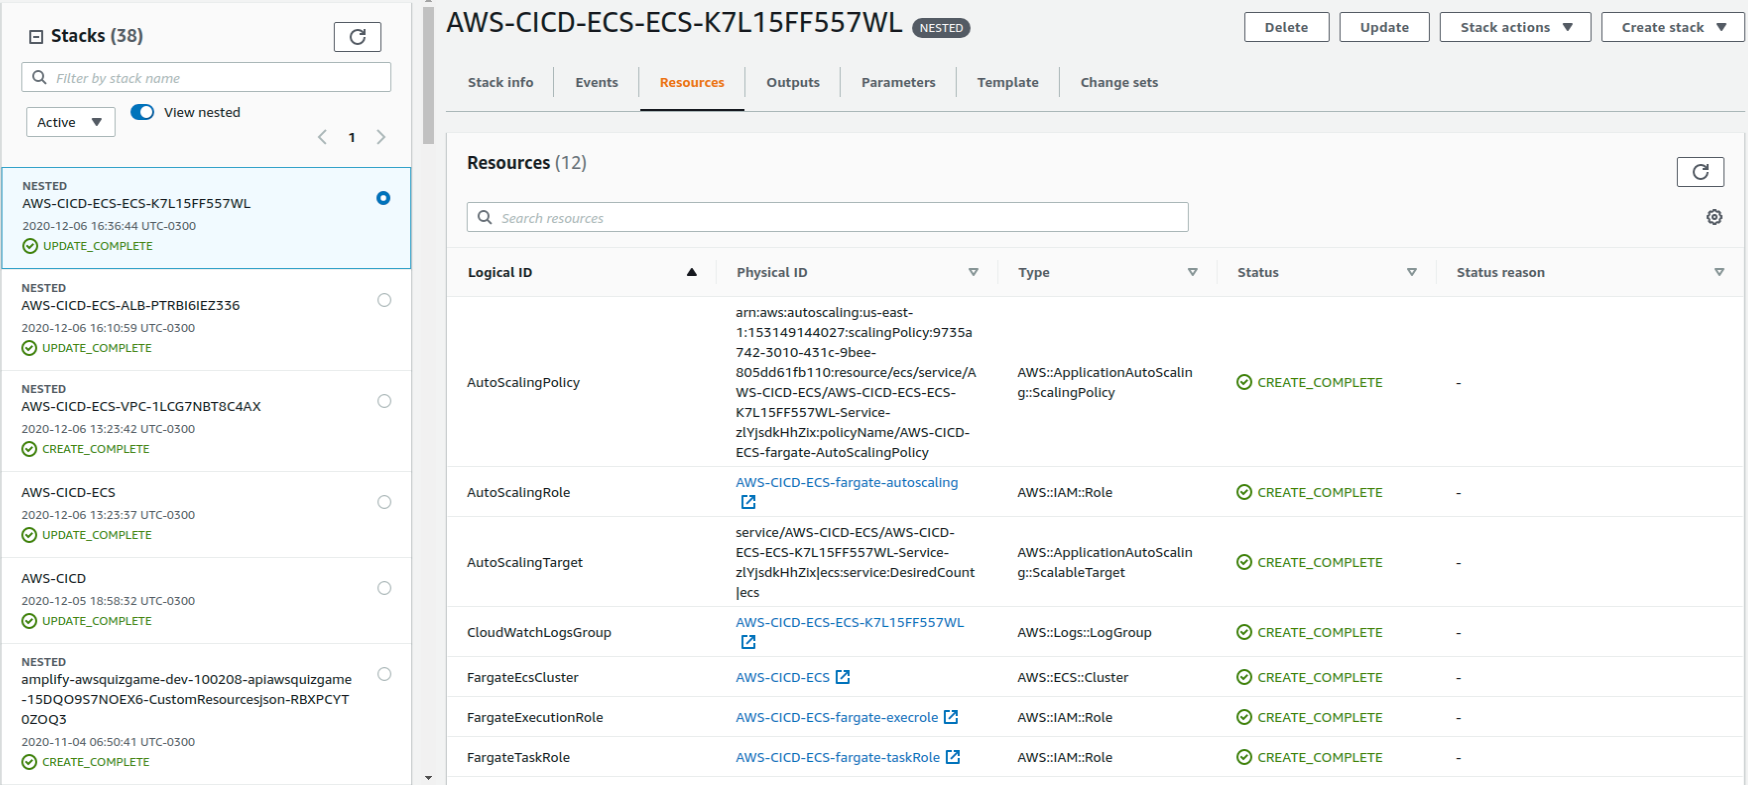Click the AWS::ECS::Cluster type cell

click(1073, 677)
